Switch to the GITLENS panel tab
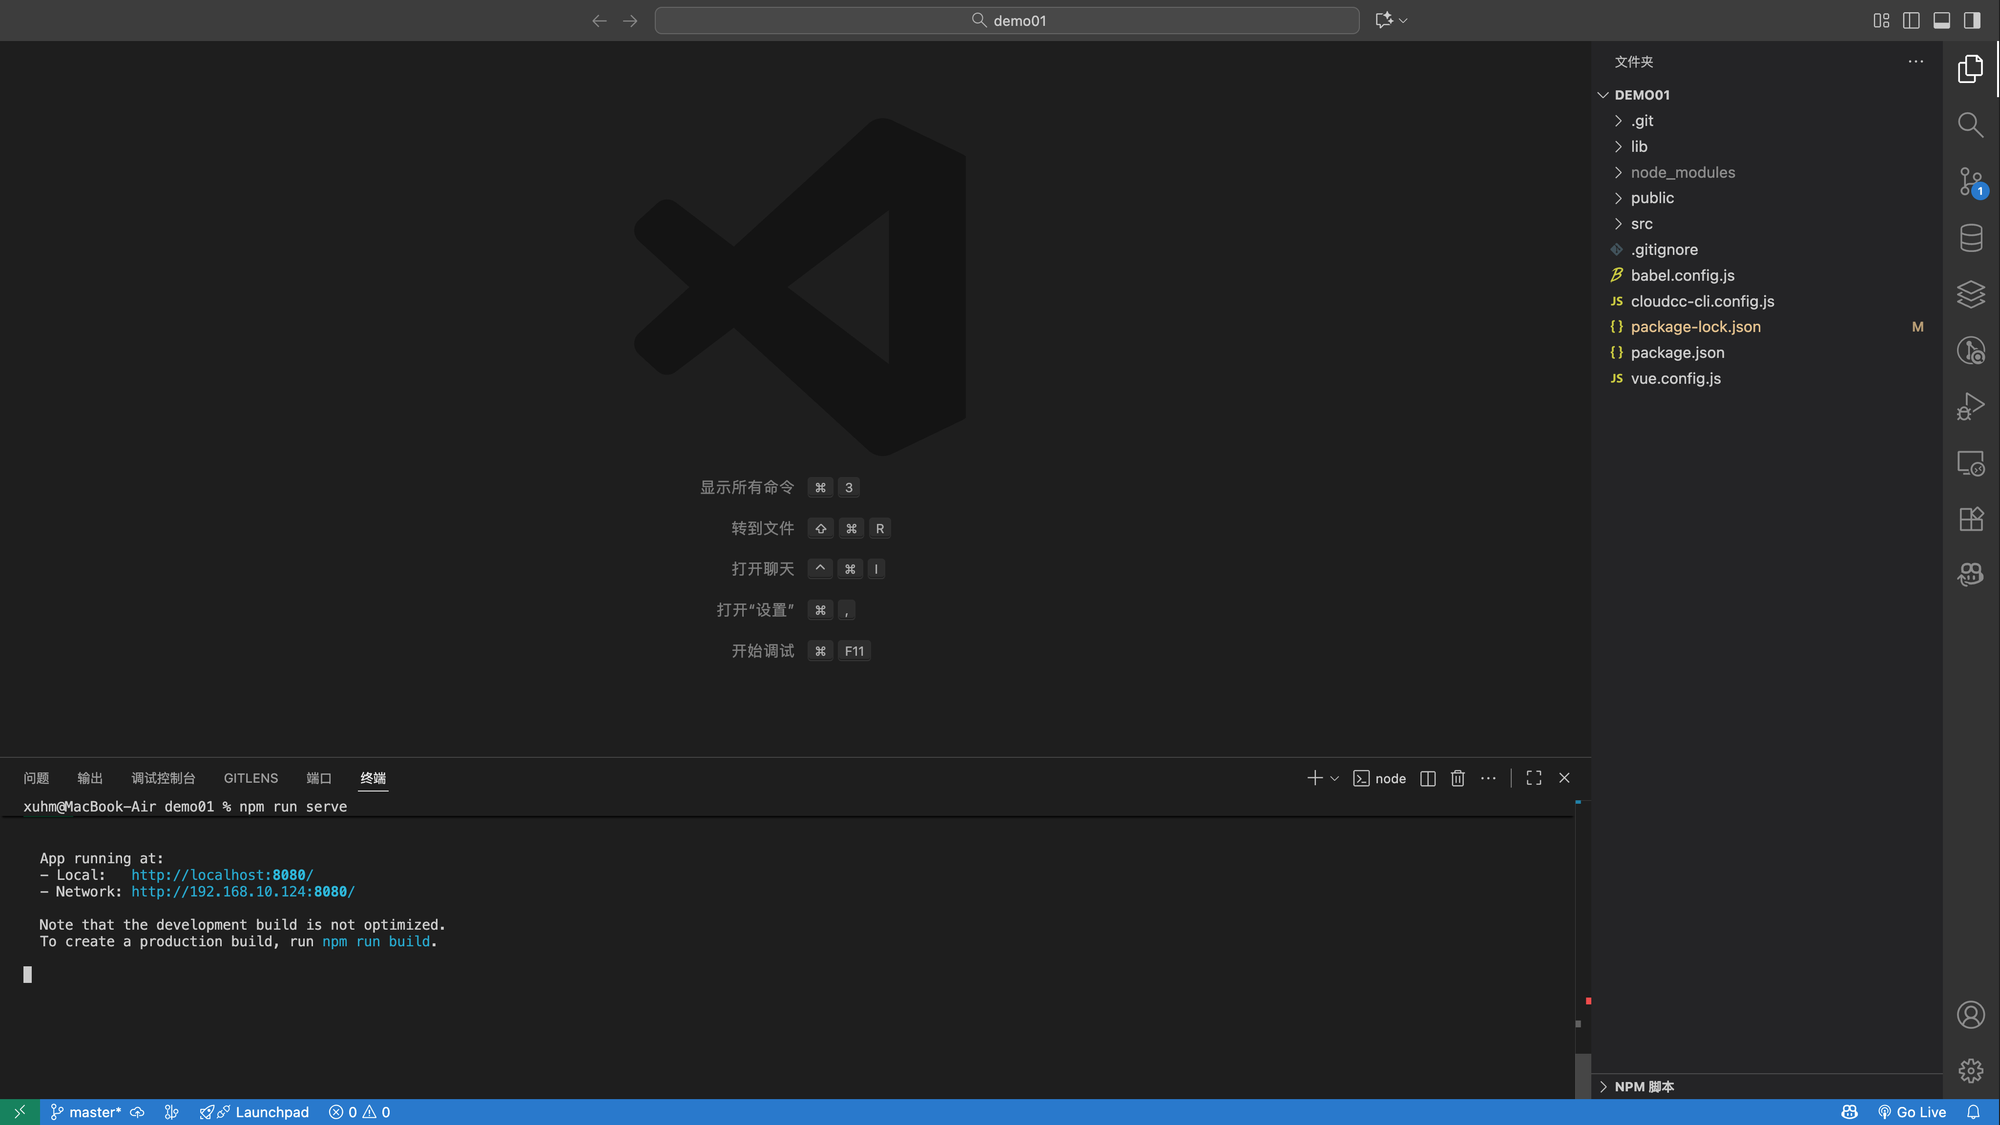Screen dimensions: 2000x1125 click(251, 778)
